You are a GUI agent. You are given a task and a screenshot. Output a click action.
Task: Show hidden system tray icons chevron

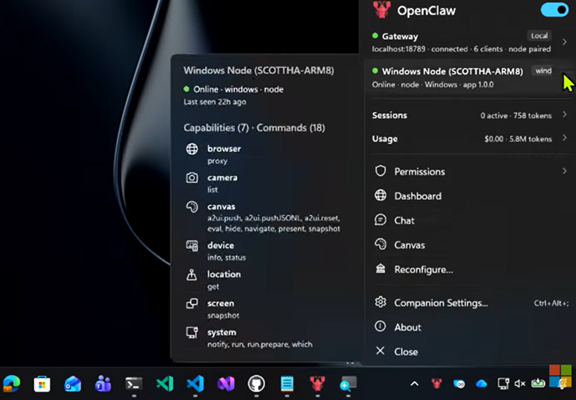tap(414, 384)
